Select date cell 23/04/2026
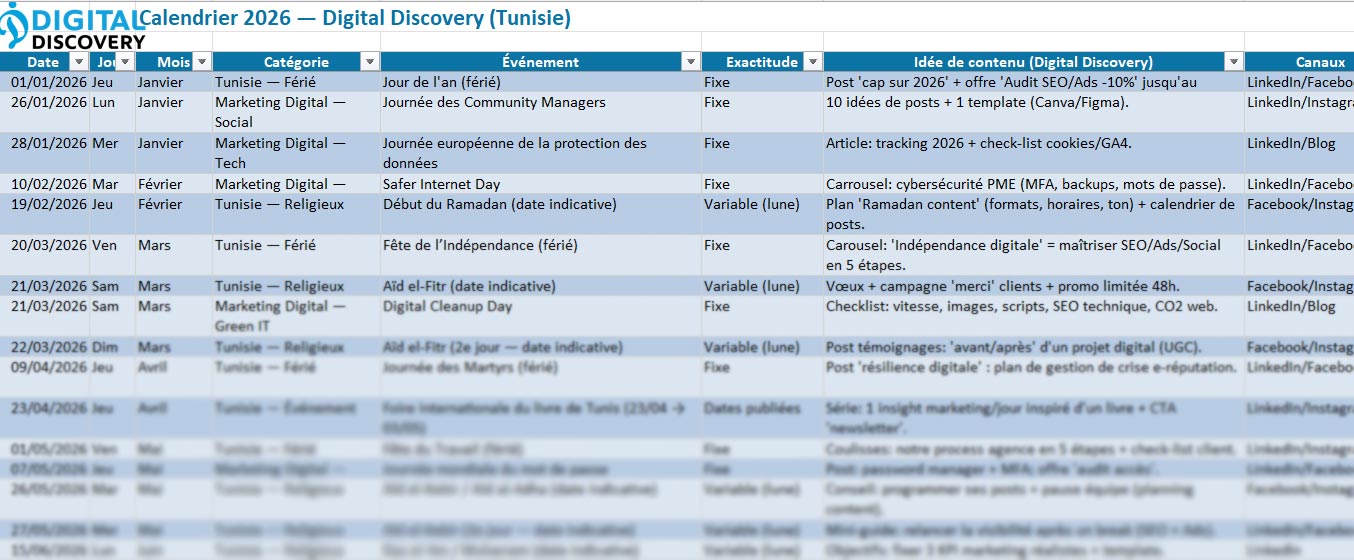The height and width of the screenshot is (560, 1354). (46, 418)
